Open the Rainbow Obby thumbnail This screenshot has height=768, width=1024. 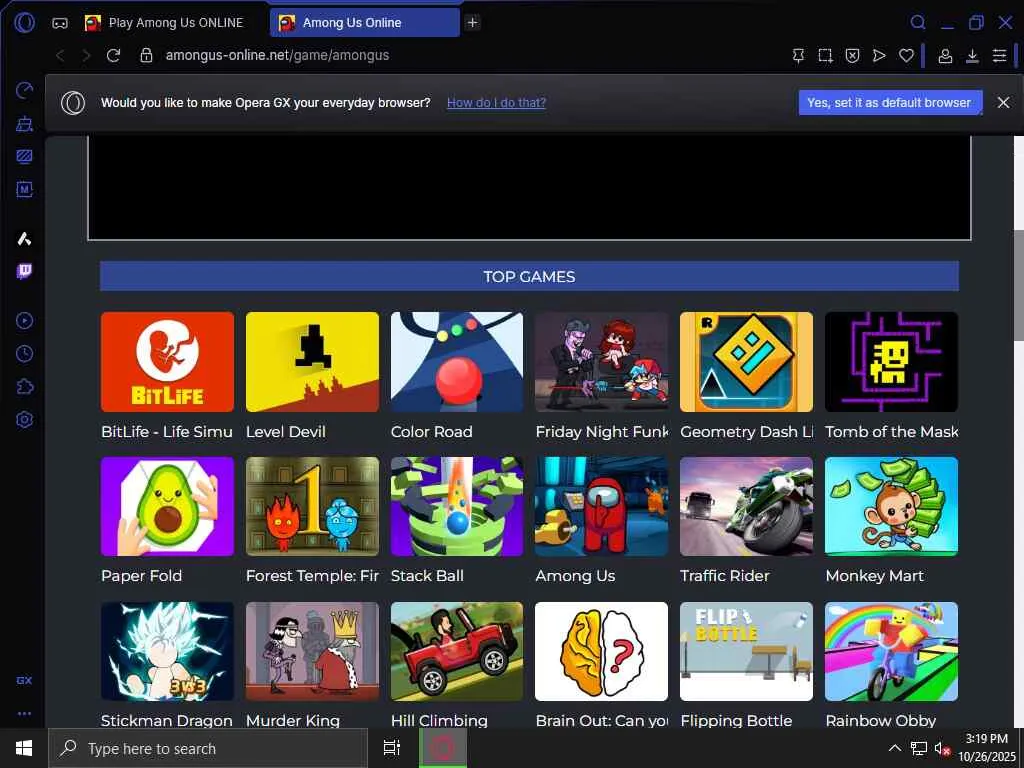[x=891, y=652]
